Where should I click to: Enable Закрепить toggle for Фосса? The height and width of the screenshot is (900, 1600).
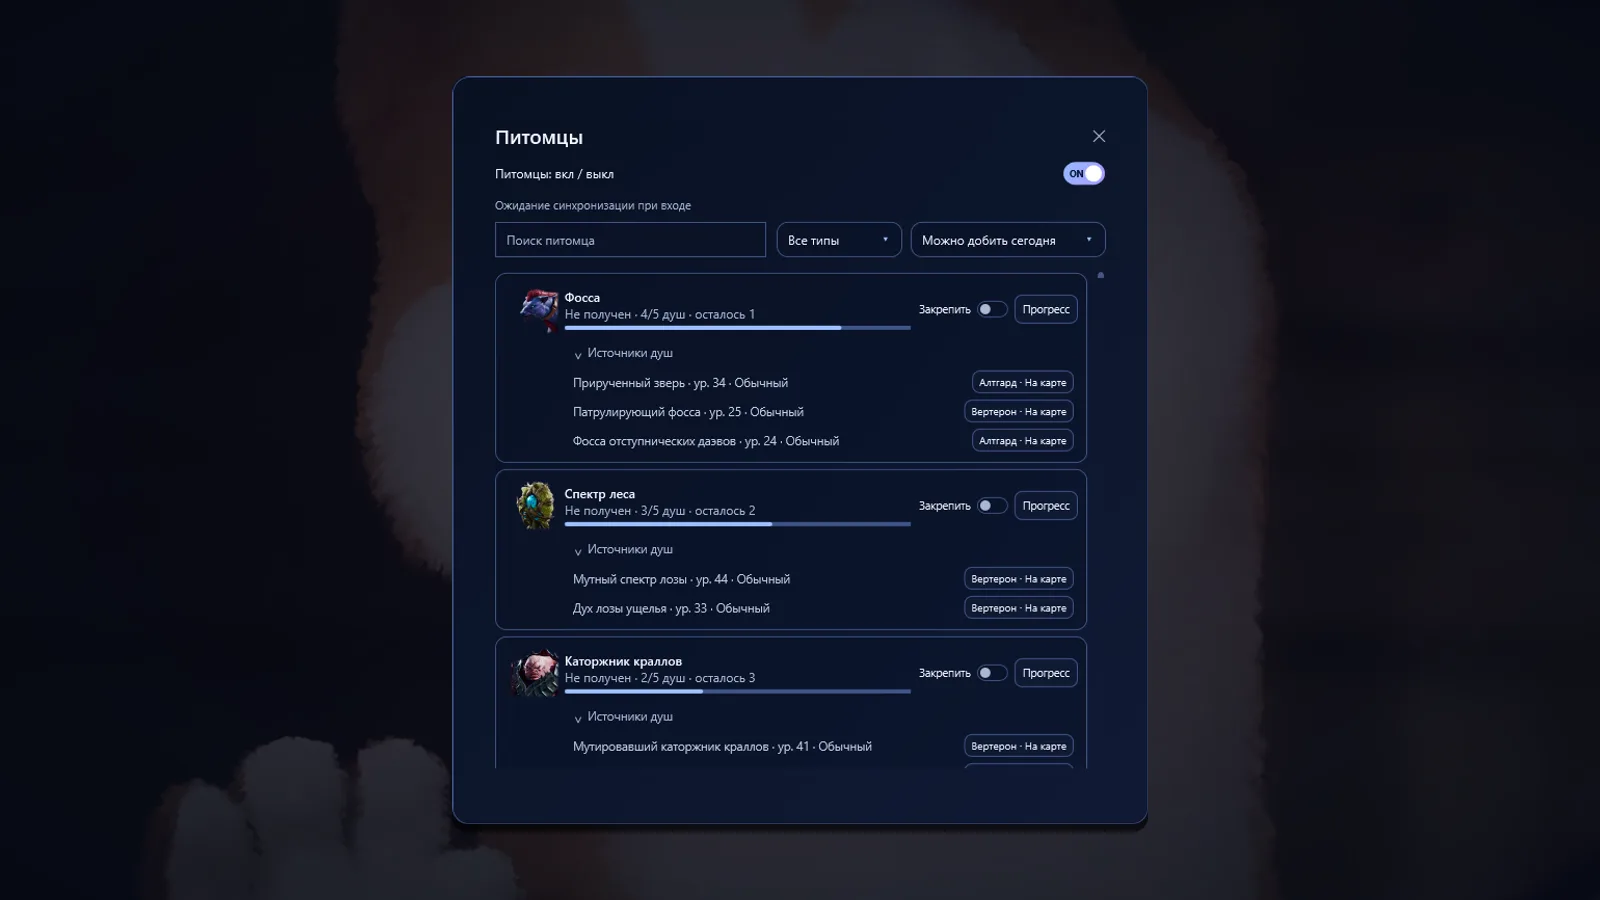coord(992,309)
